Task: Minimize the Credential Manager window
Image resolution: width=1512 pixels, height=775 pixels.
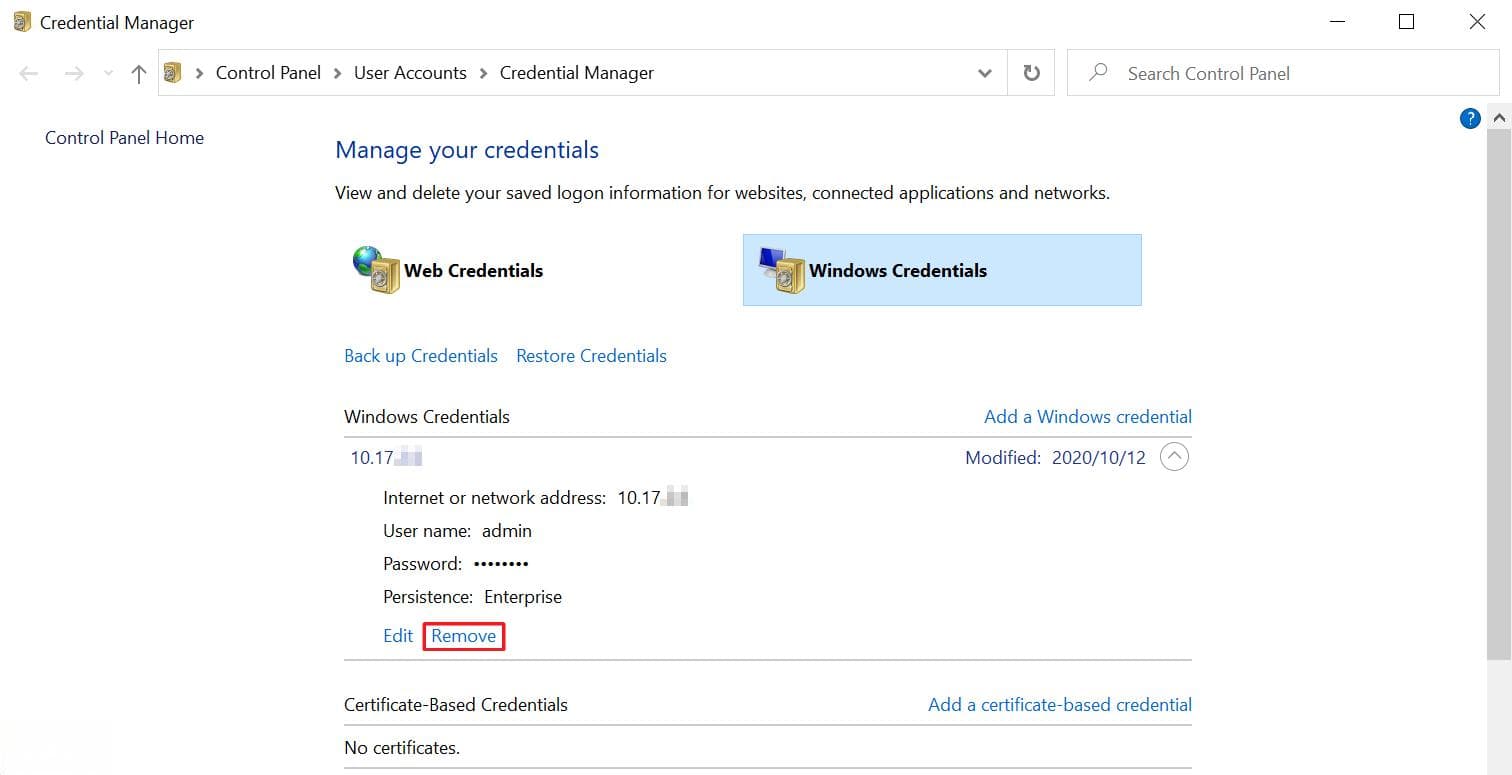Action: click(1337, 22)
